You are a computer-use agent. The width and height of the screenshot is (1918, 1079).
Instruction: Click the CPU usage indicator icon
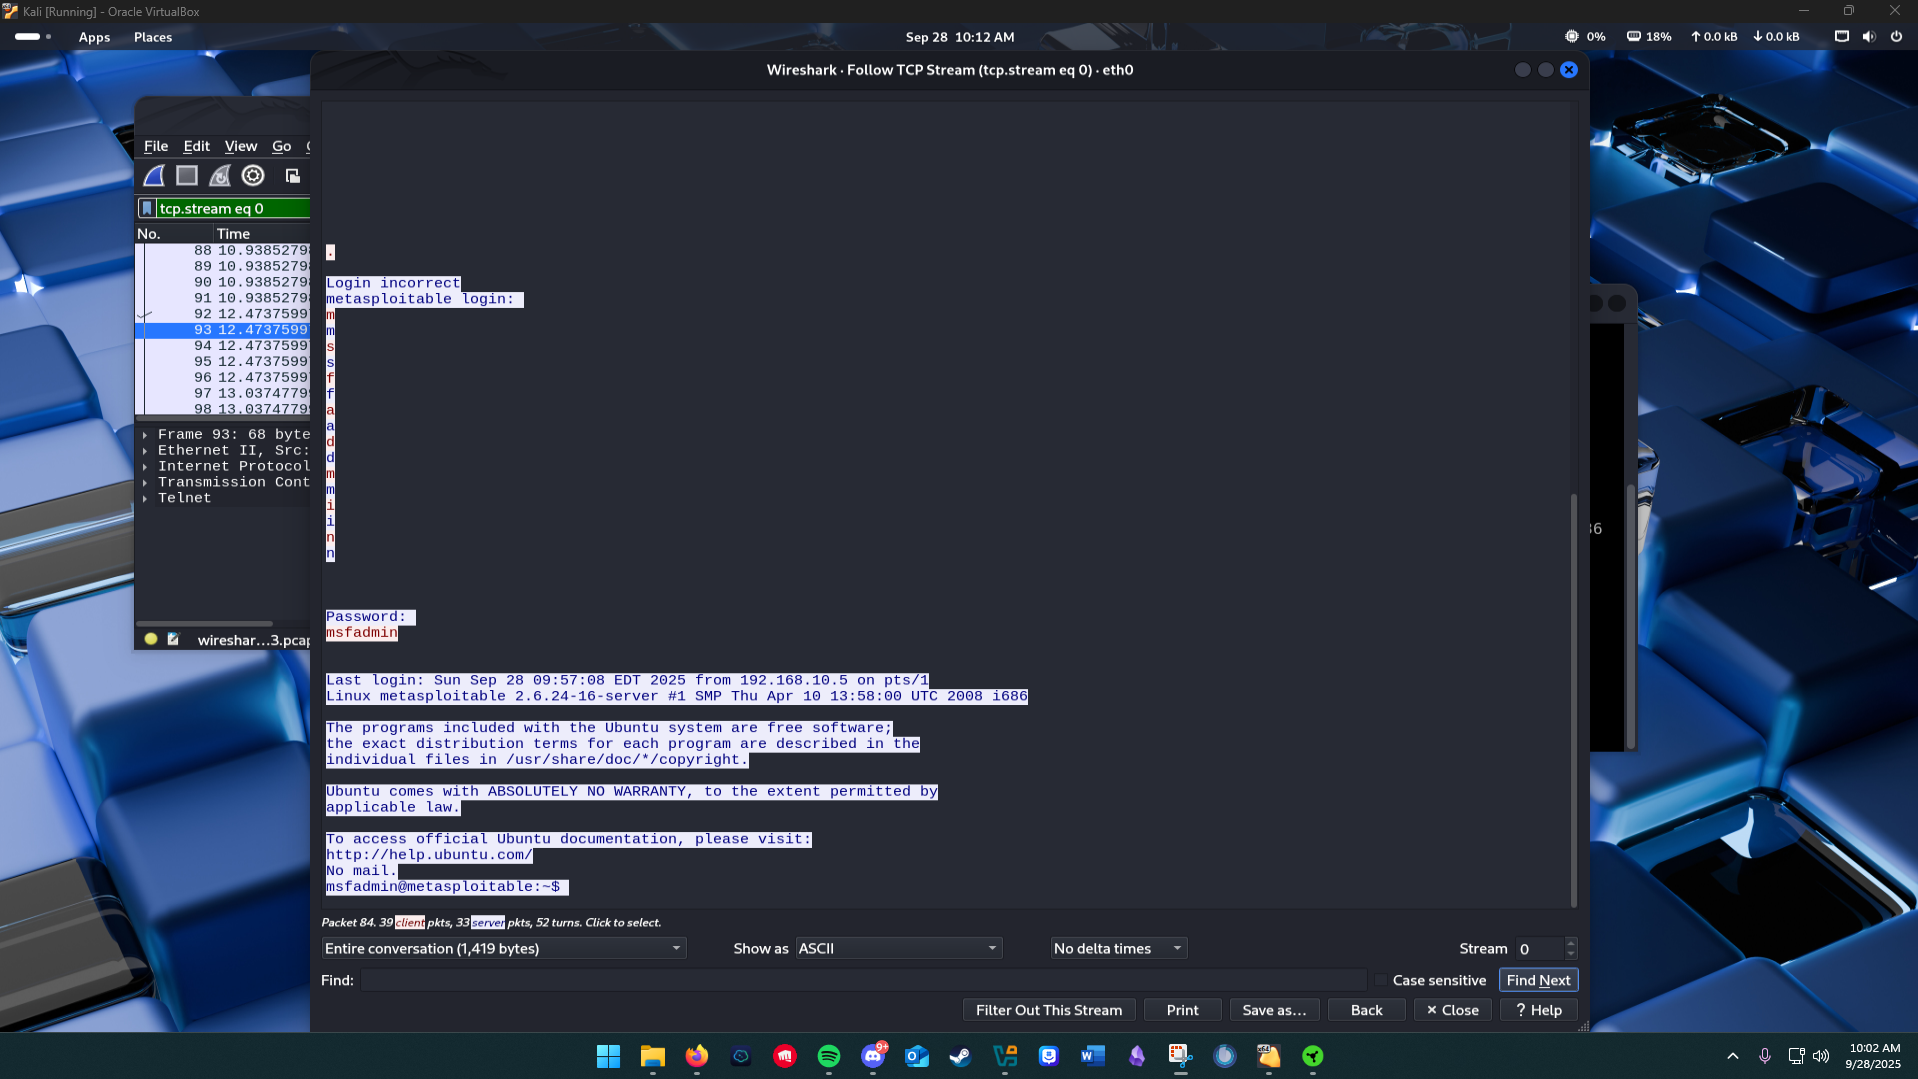tap(1572, 37)
